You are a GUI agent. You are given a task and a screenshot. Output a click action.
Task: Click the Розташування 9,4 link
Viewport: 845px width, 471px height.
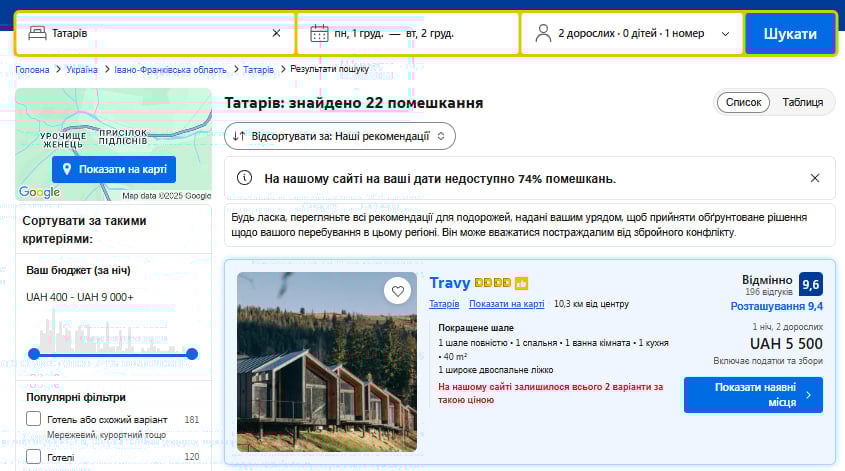click(777, 306)
